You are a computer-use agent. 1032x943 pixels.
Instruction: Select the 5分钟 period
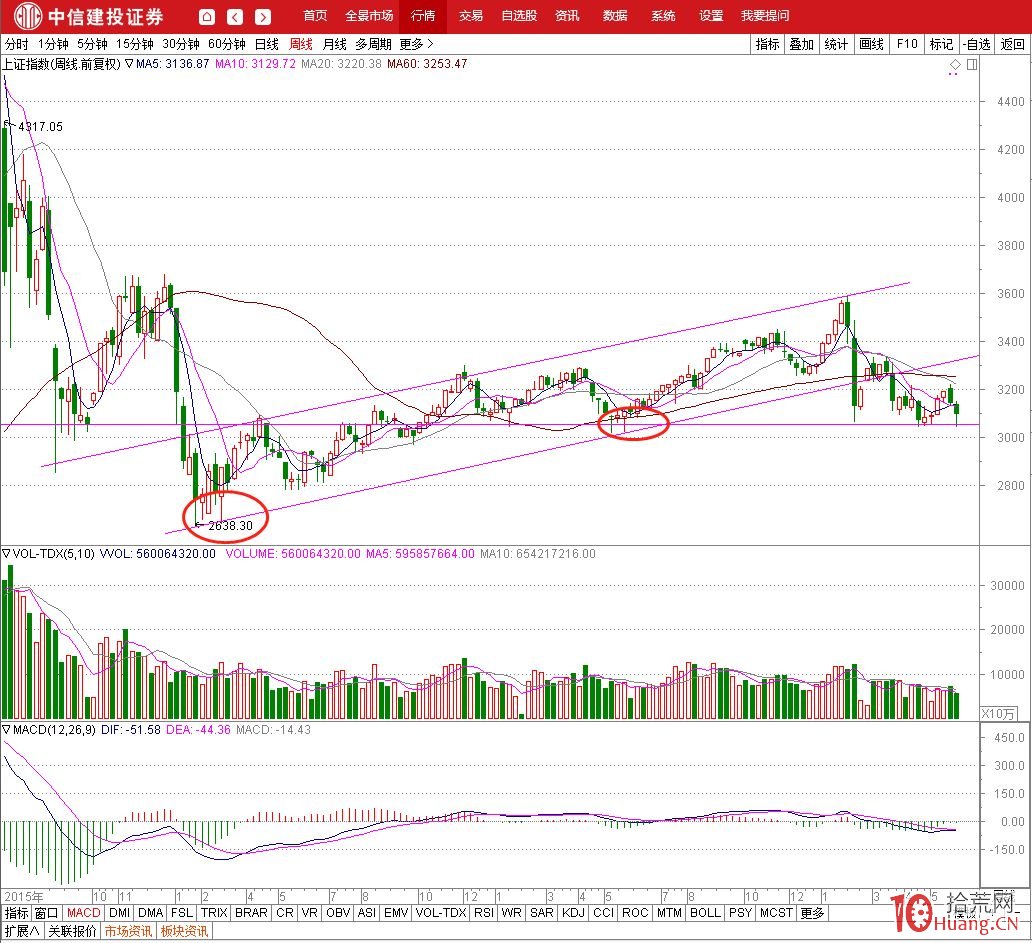pos(91,44)
